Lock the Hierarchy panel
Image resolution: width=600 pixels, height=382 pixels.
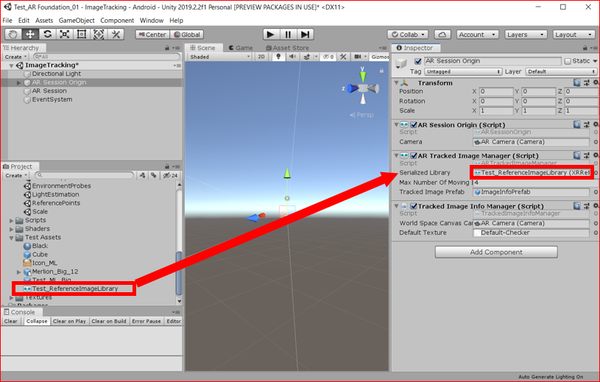[x=167, y=48]
